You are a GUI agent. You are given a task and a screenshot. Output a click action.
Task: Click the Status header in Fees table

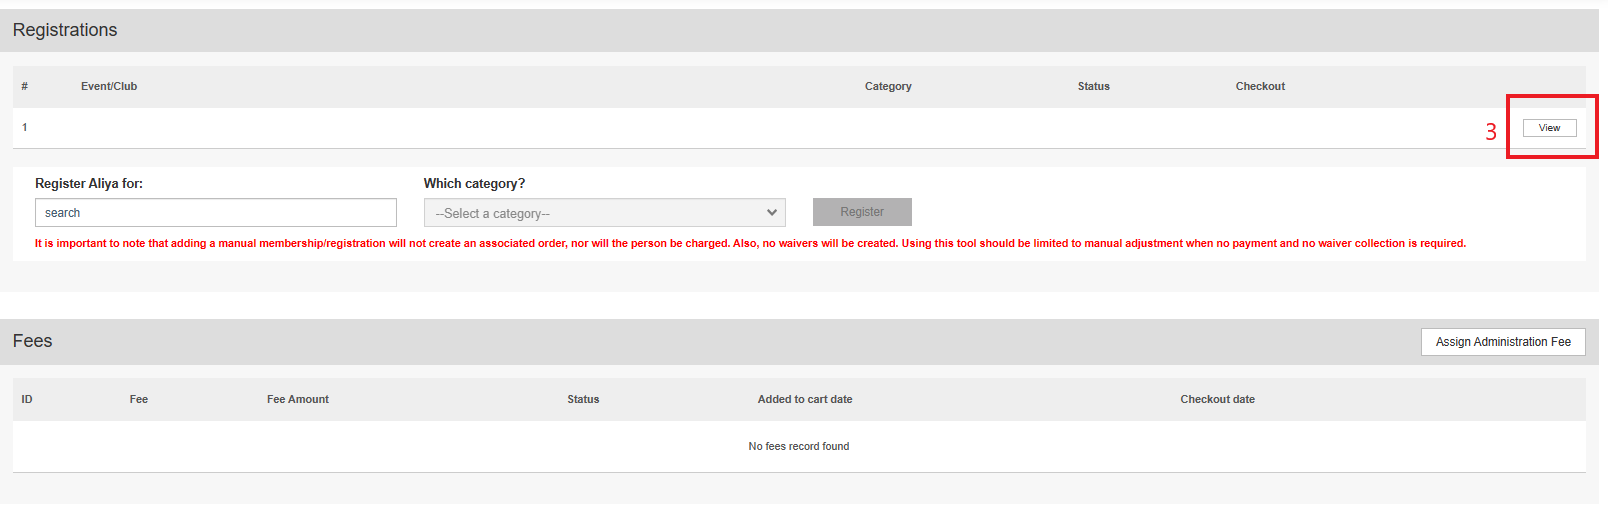[583, 400]
